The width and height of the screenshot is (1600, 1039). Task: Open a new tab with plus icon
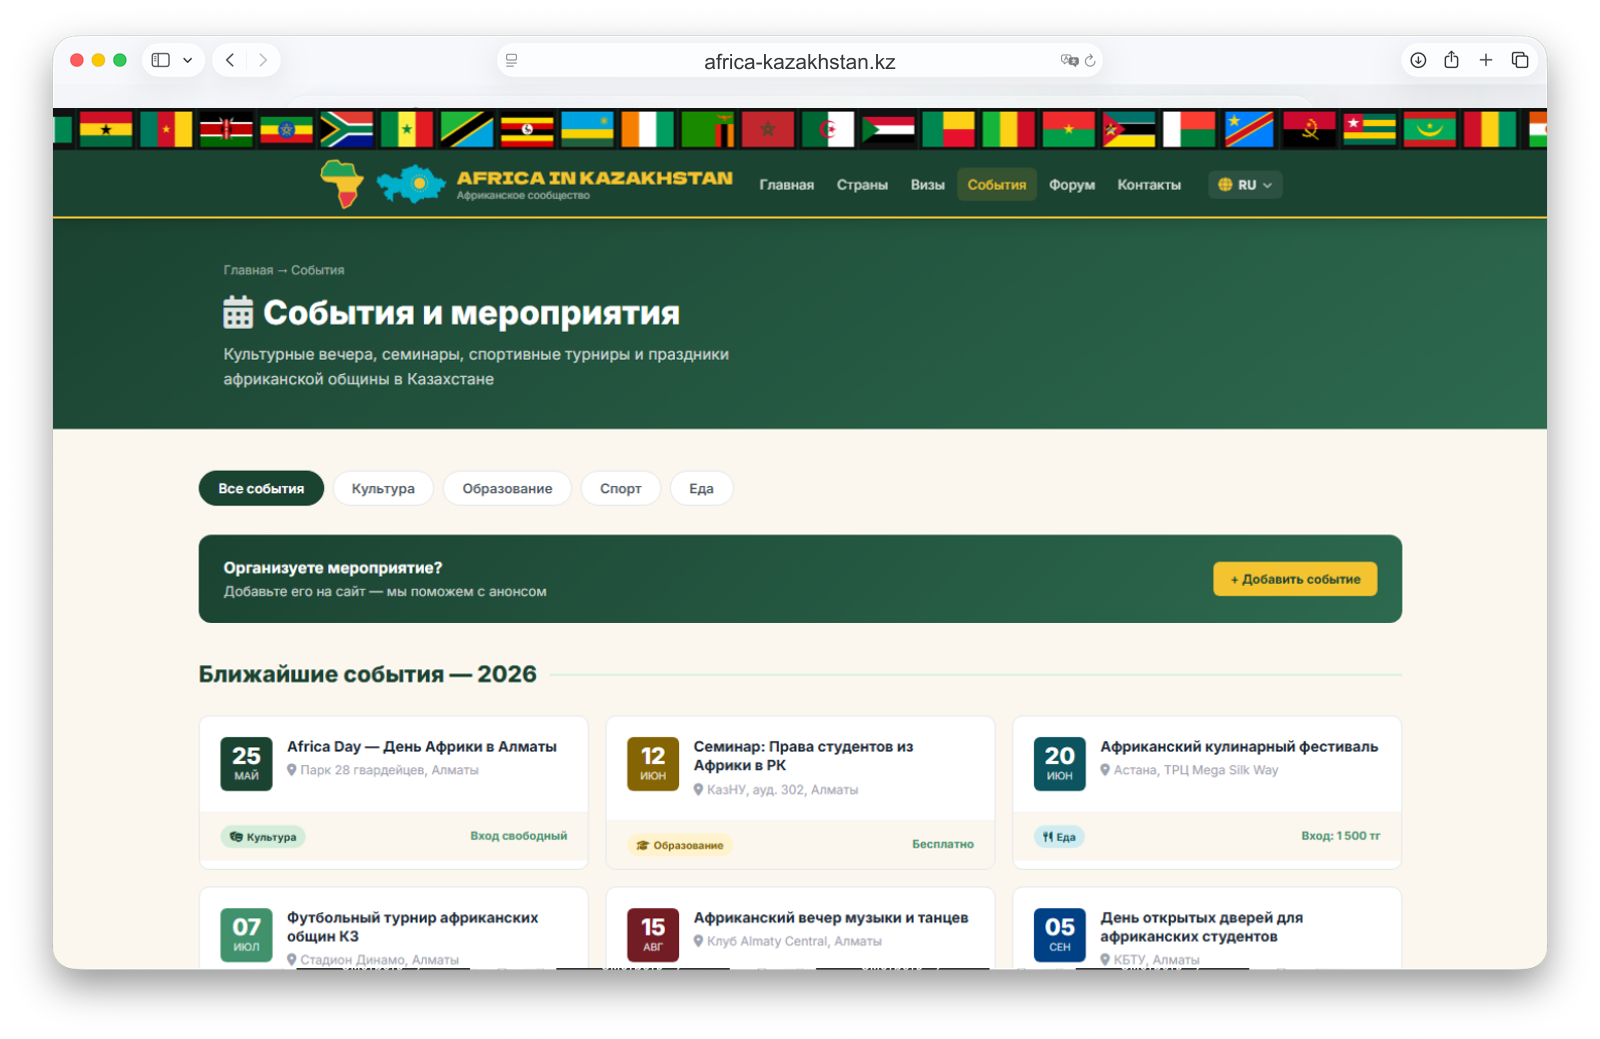(1486, 60)
